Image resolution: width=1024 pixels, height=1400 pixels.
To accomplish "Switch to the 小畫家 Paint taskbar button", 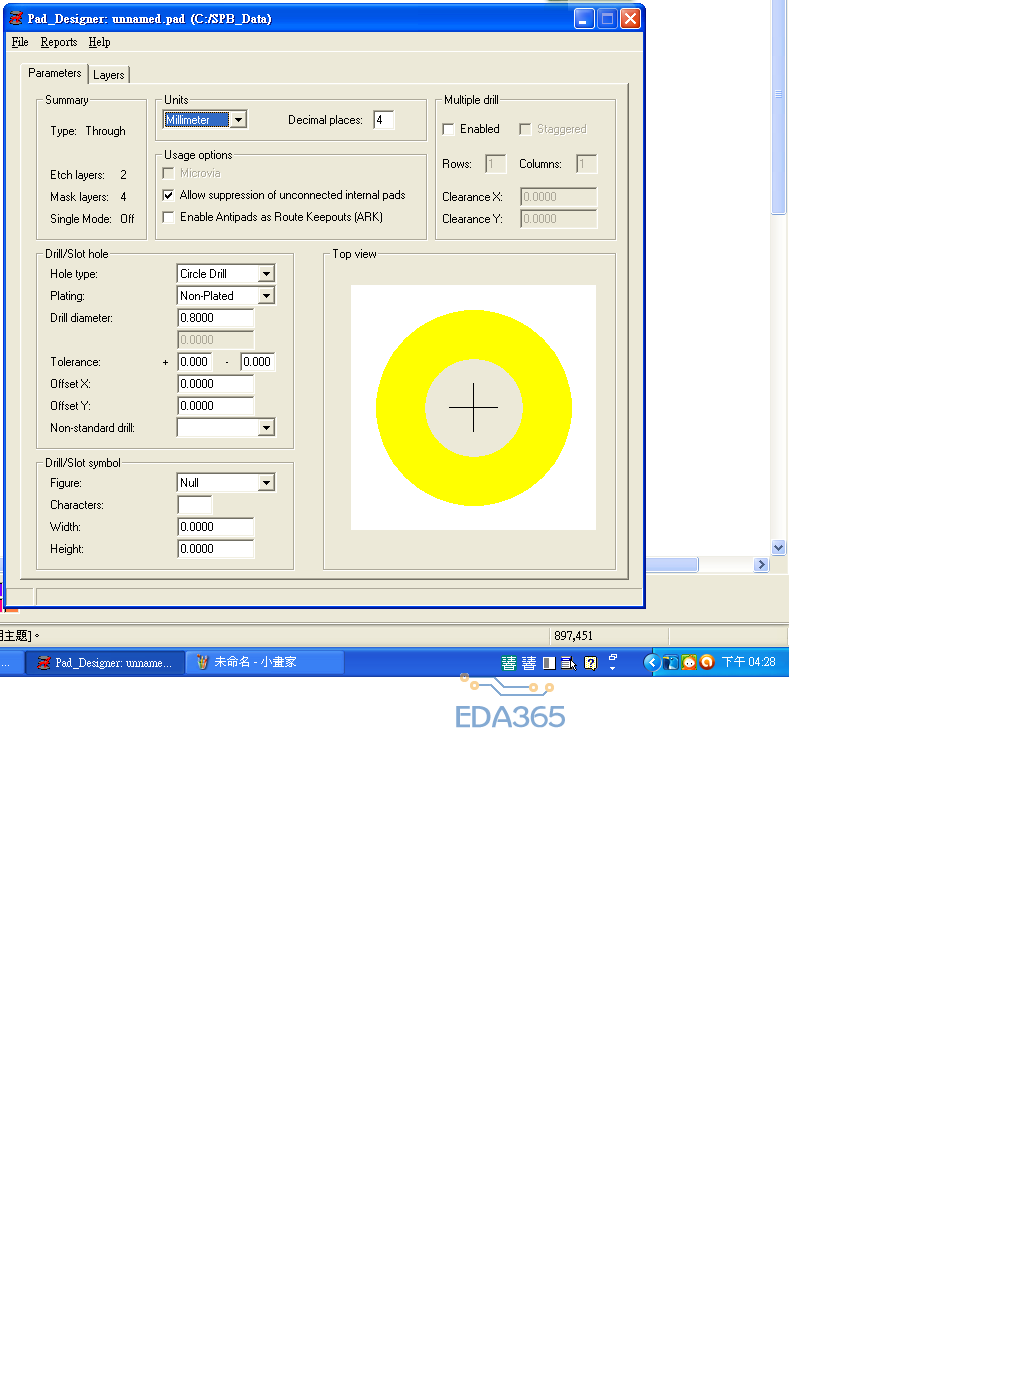I will click(x=266, y=662).
